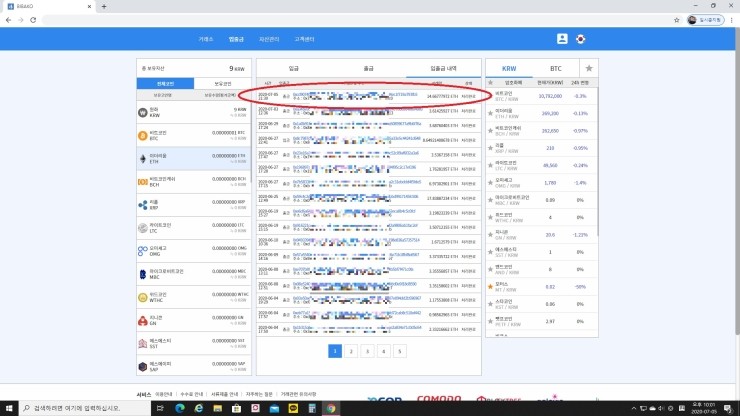The width and height of the screenshot is (740, 416).
Task: Open the 거래소 menu in top navigation
Action: tap(206, 39)
